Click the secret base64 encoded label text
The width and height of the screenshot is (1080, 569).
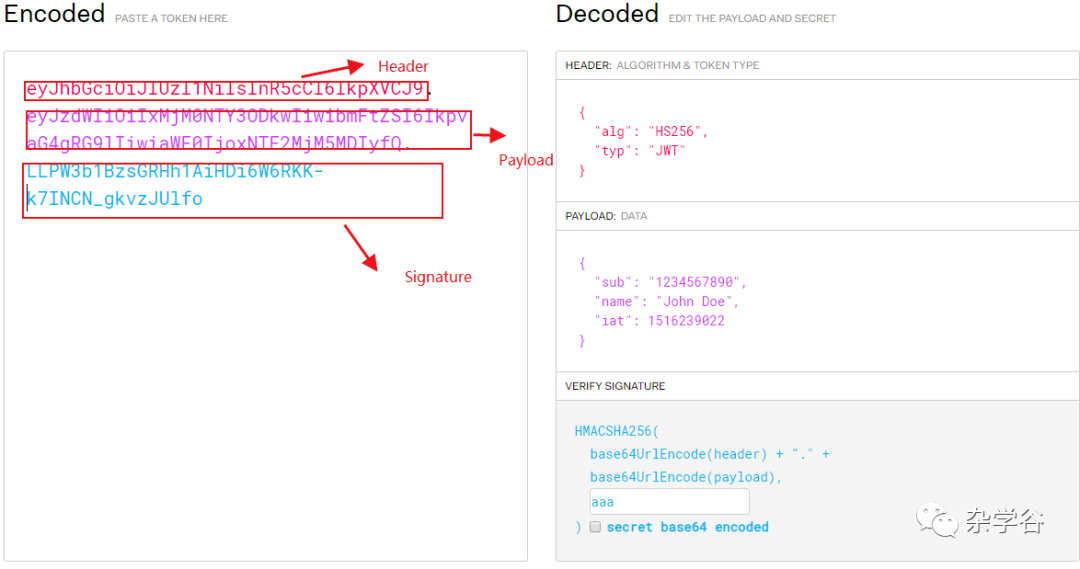click(x=687, y=527)
